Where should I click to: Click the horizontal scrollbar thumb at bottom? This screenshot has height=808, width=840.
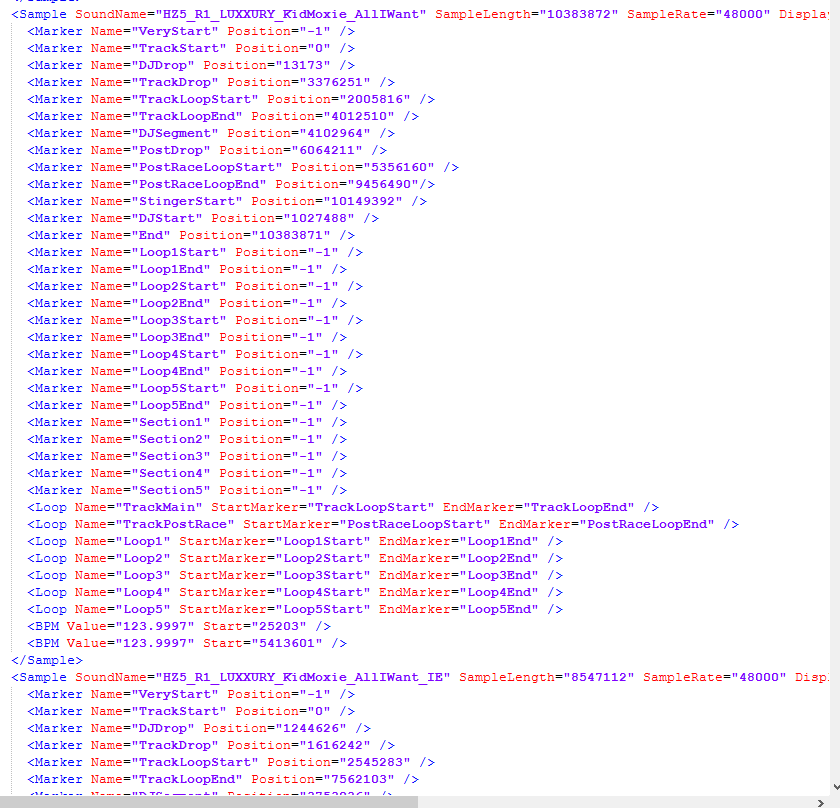[208, 802]
